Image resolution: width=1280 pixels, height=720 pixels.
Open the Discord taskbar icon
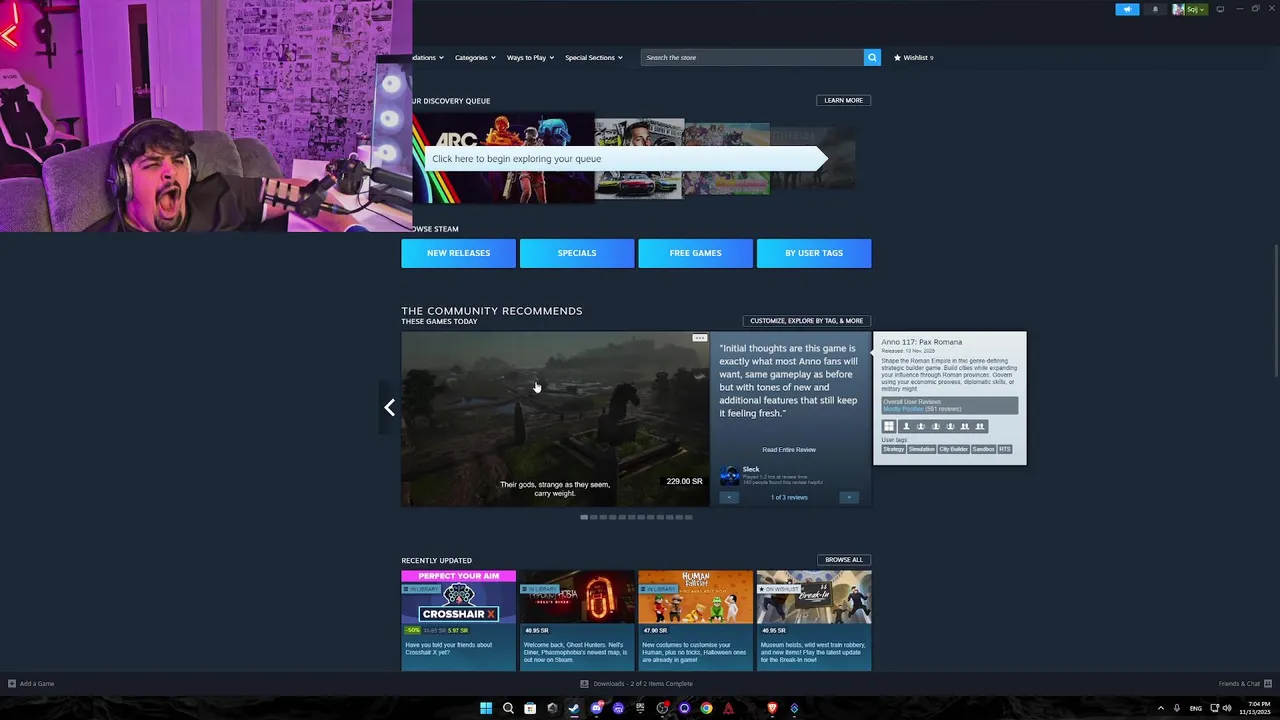(596, 708)
